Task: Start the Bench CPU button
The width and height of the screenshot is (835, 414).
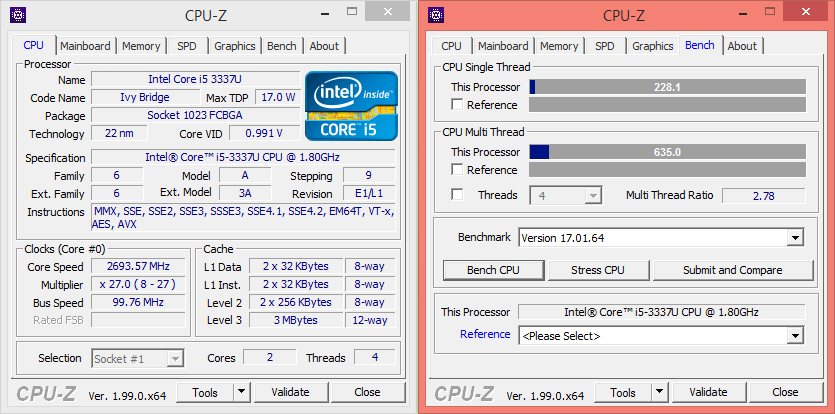Action: coord(494,270)
